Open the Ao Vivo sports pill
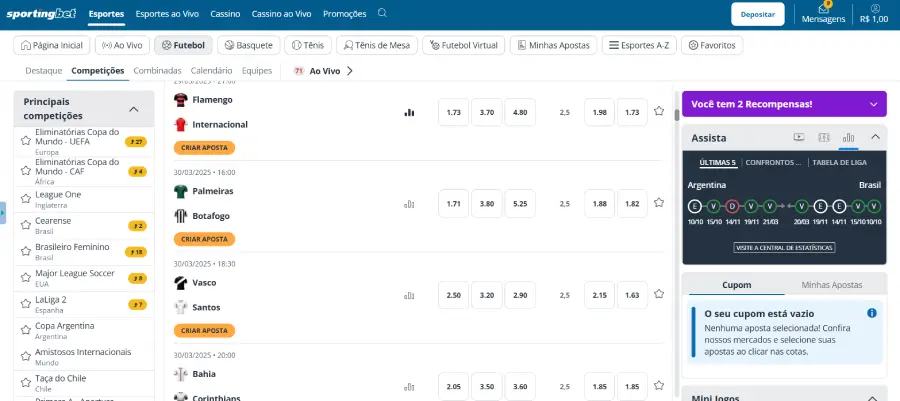Viewport: 900px width, 401px height. pyautogui.click(x=122, y=45)
